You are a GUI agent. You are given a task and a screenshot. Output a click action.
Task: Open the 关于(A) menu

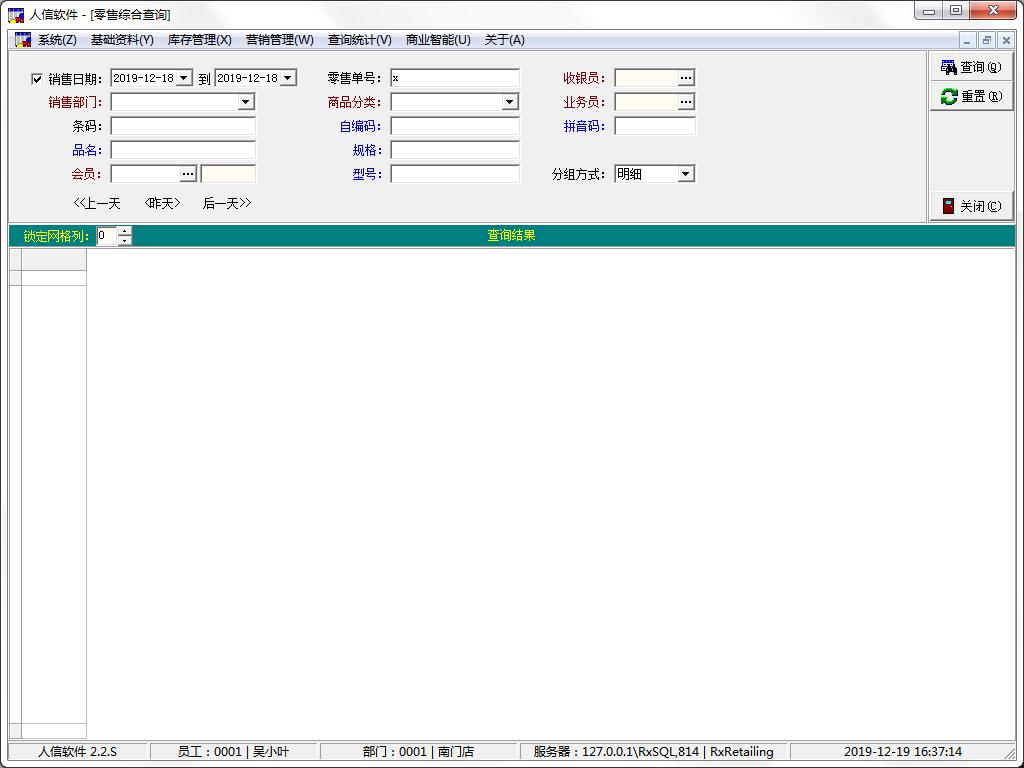(504, 40)
